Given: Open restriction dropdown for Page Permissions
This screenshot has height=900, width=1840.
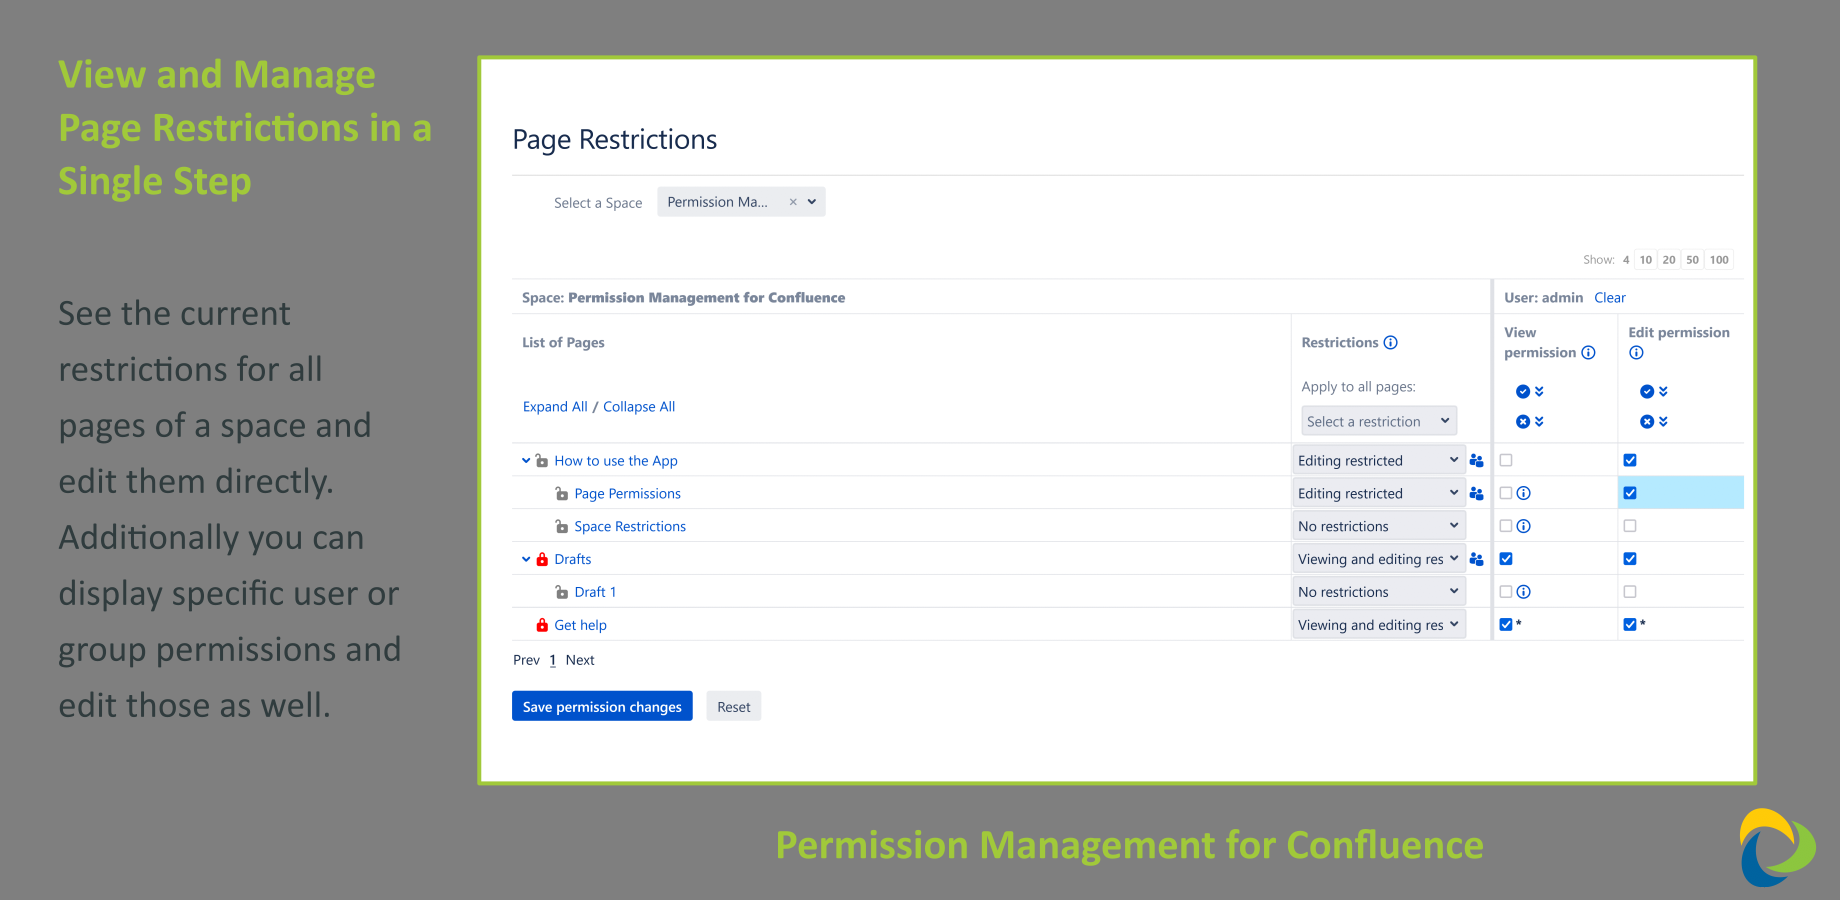Looking at the screenshot, I should coord(1379,493).
